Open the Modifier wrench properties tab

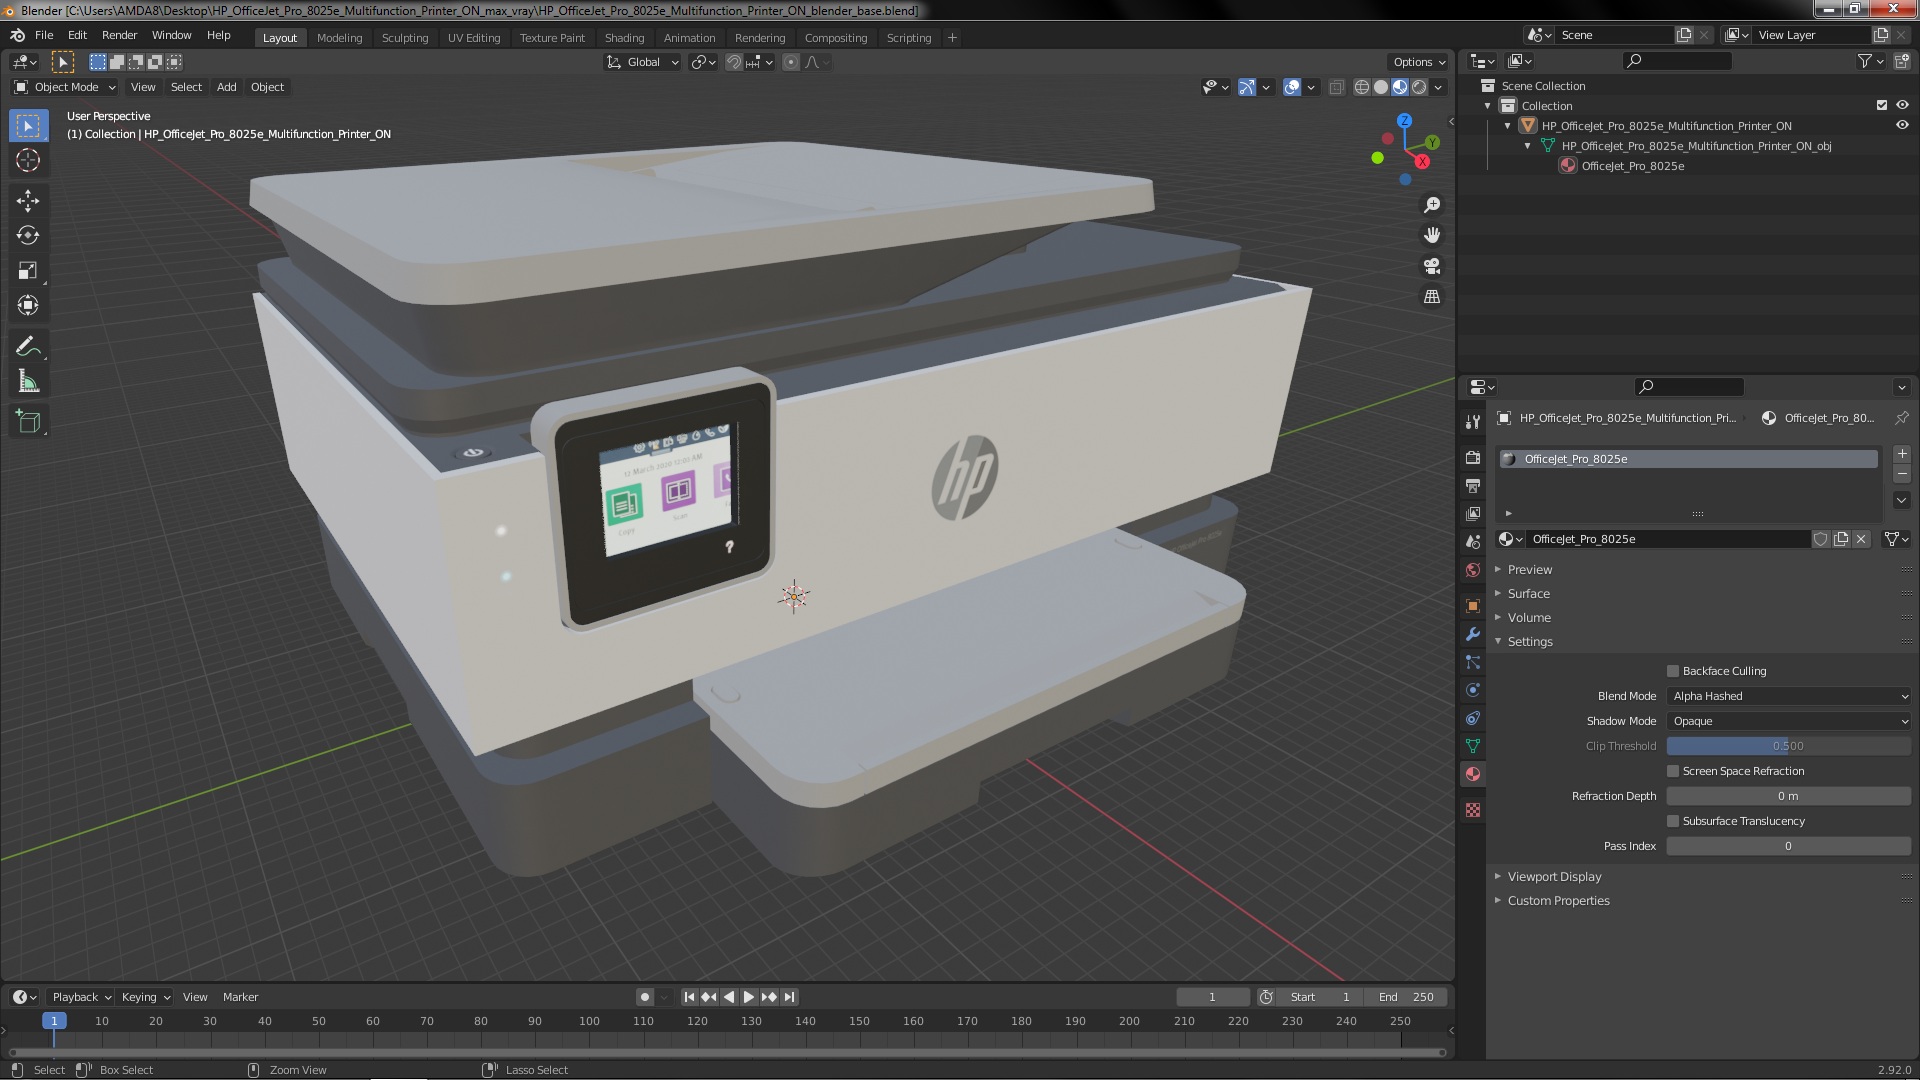(1472, 634)
